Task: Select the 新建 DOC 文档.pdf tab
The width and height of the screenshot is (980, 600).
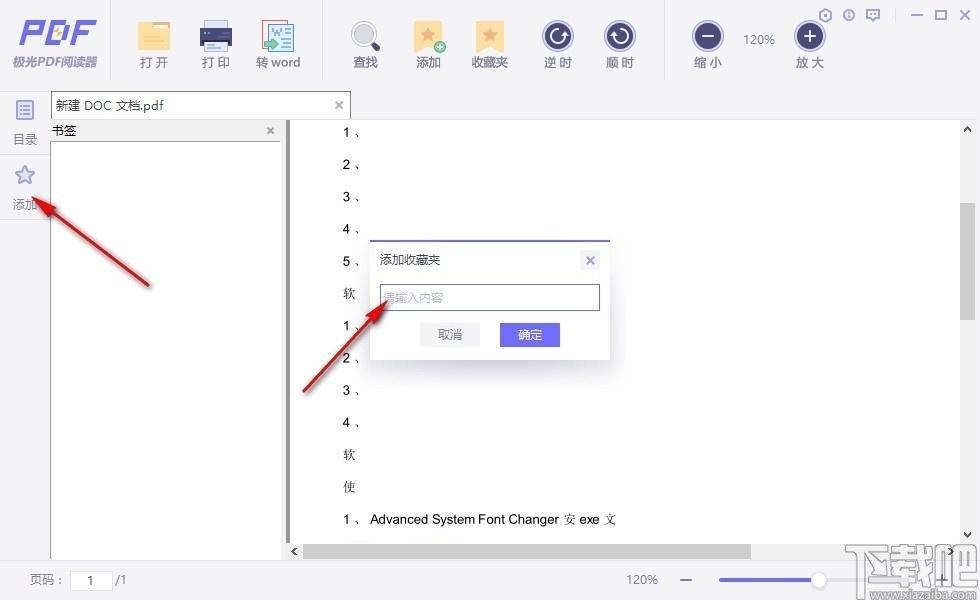Action: tap(201, 105)
